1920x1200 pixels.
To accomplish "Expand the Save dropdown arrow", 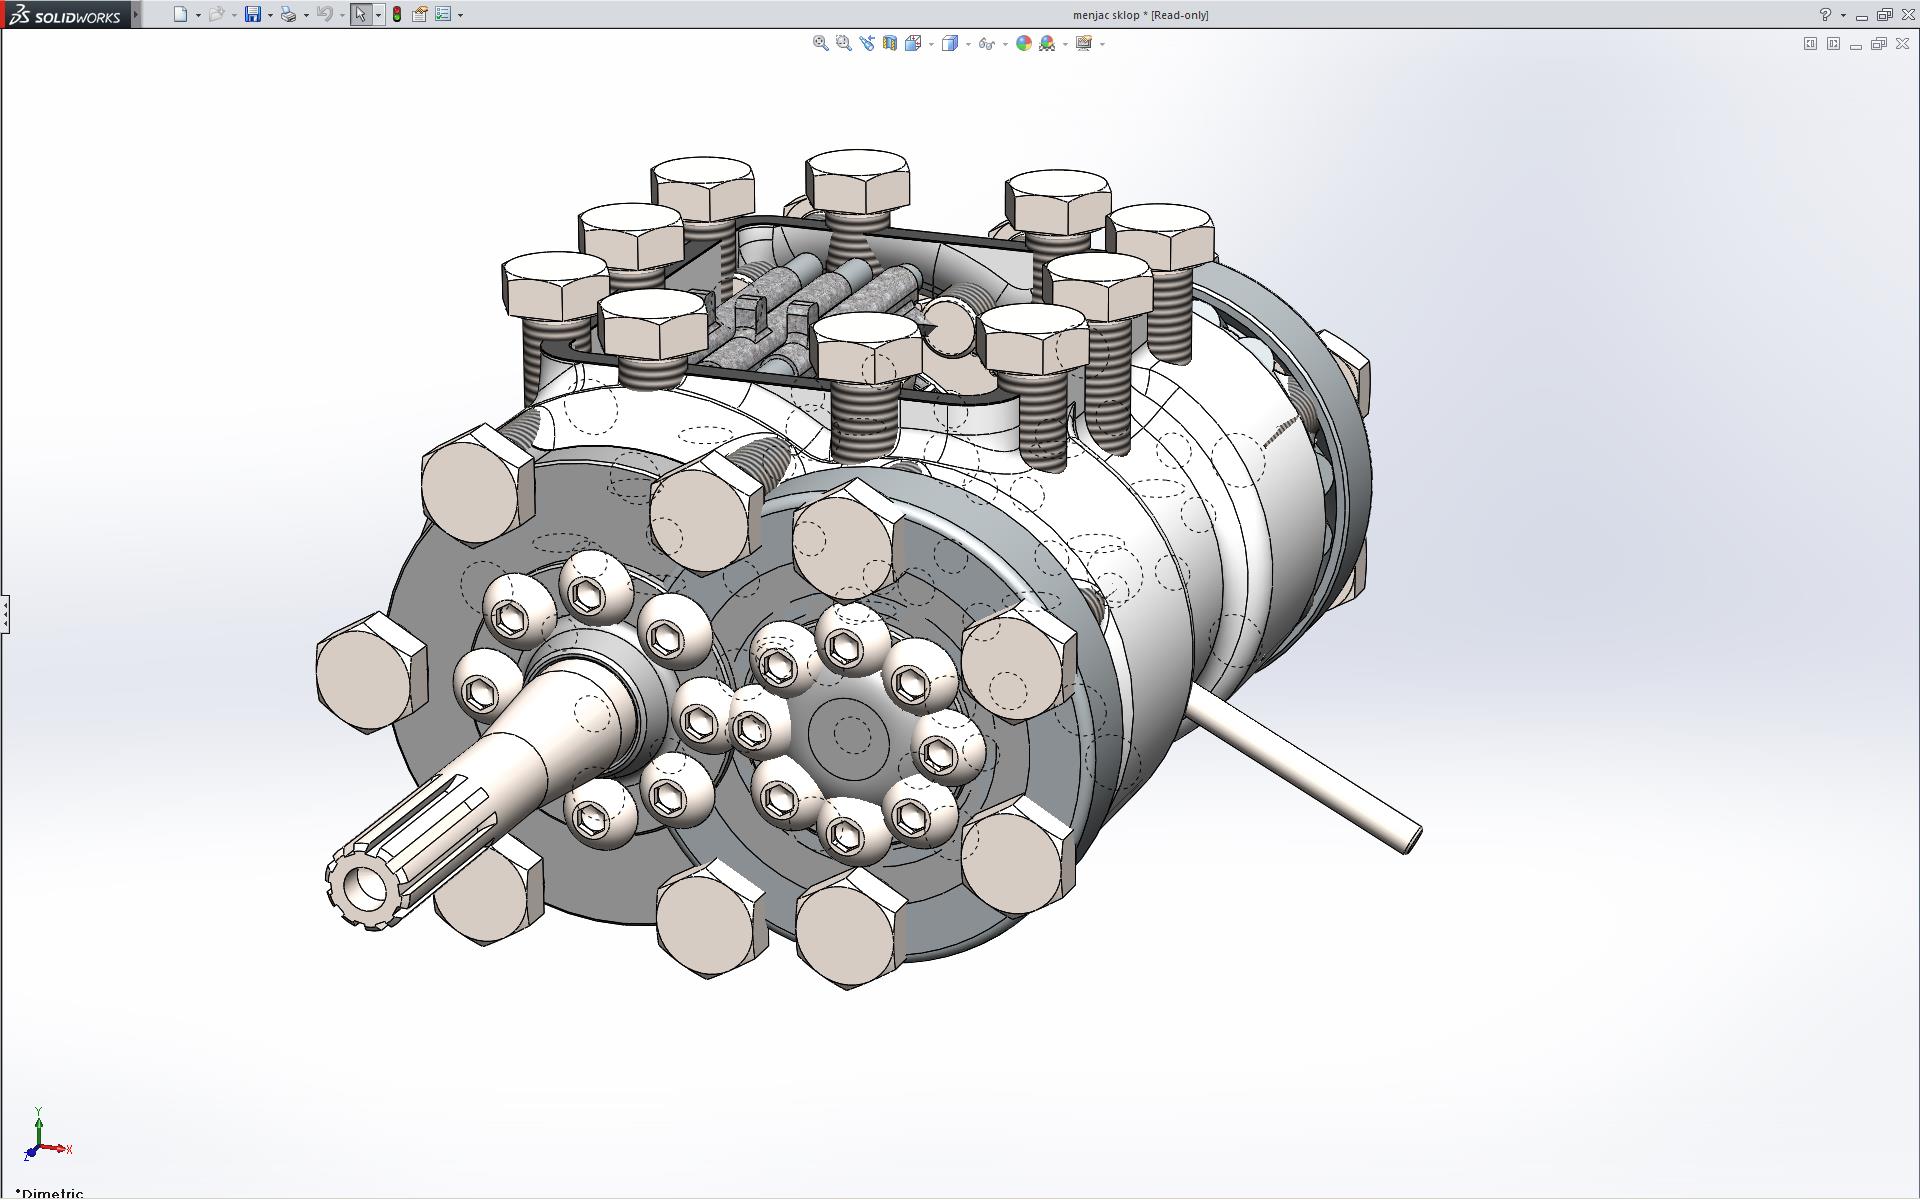I will [x=270, y=15].
